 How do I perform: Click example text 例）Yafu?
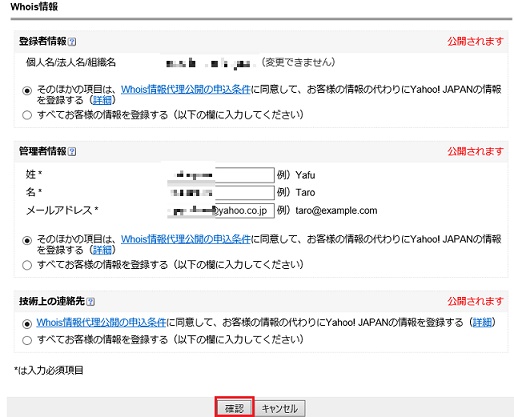coord(296,175)
